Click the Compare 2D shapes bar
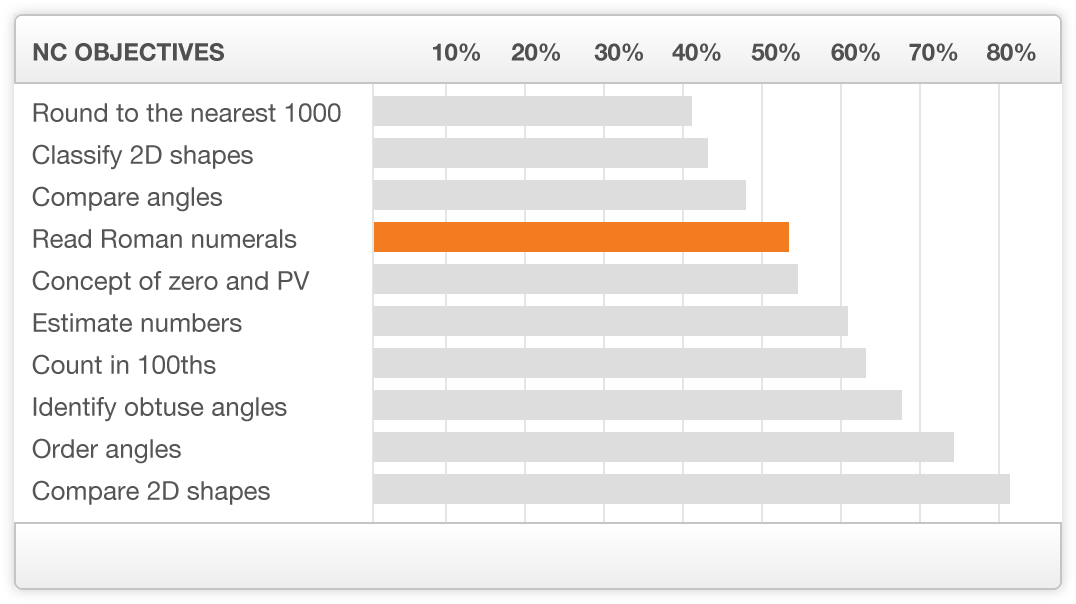The height and width of the screenshot is (604, 1076). 692,489
